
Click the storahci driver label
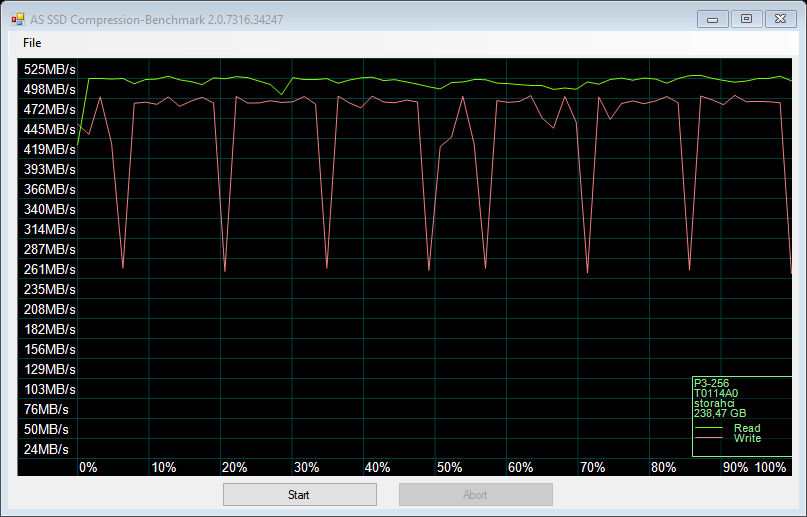tap(715, 403)
